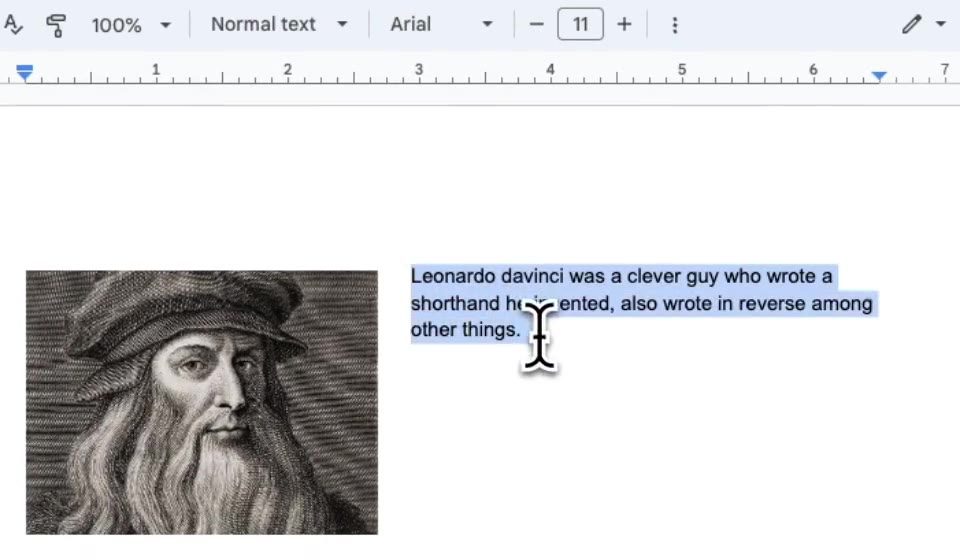Screen dimensions: 960x560
Task: Open the 100% zoom dropdown
Action: pos(131,25)
